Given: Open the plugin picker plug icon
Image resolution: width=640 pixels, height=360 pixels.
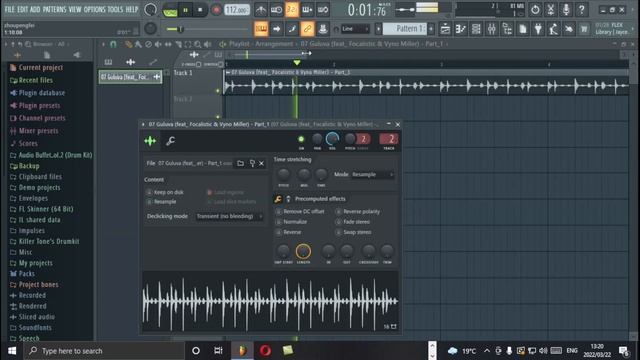Looking at the screenshot, I should coord(538,29).
